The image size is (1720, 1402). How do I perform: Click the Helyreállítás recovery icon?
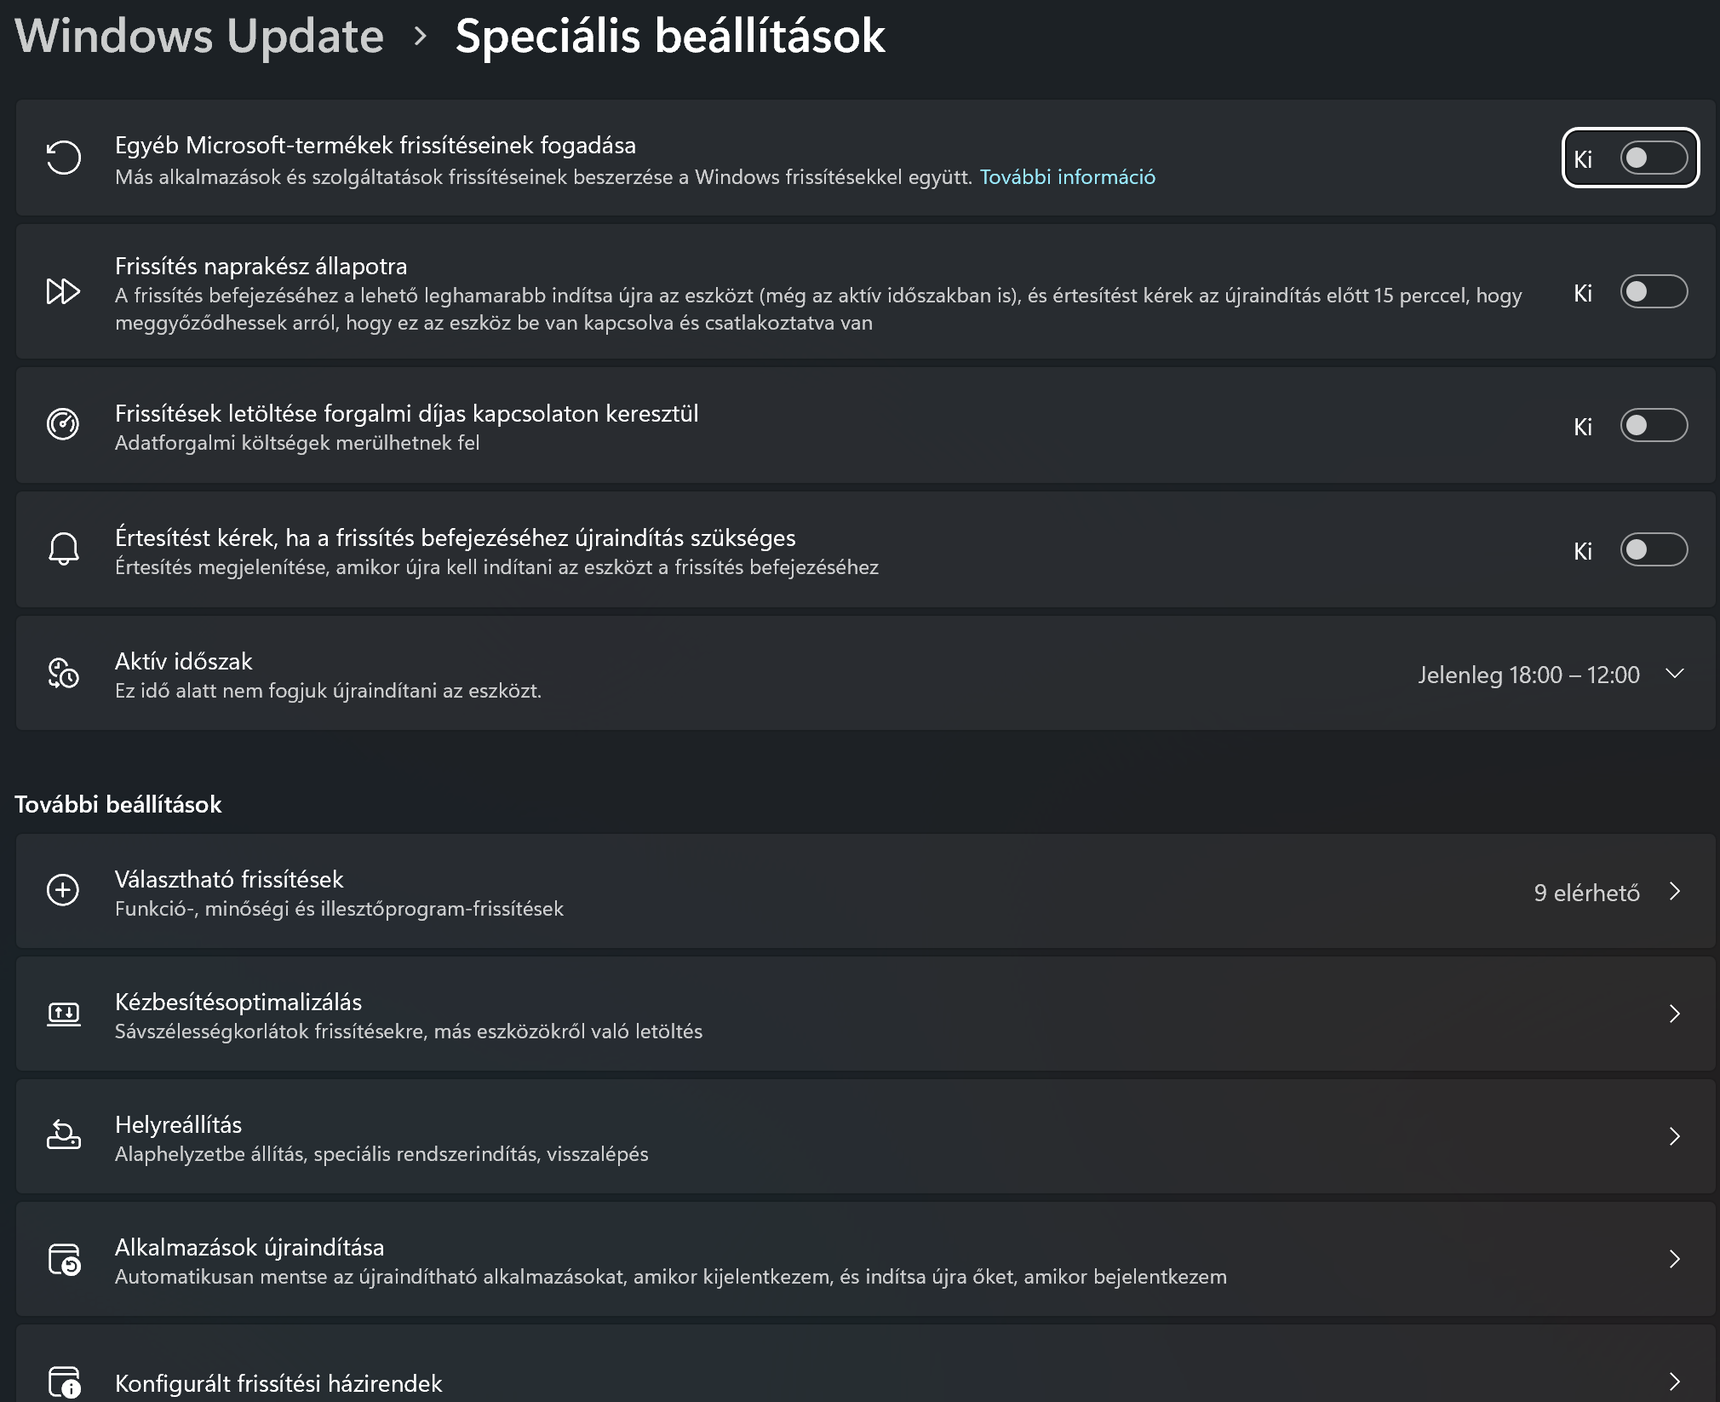[63, 1136]
